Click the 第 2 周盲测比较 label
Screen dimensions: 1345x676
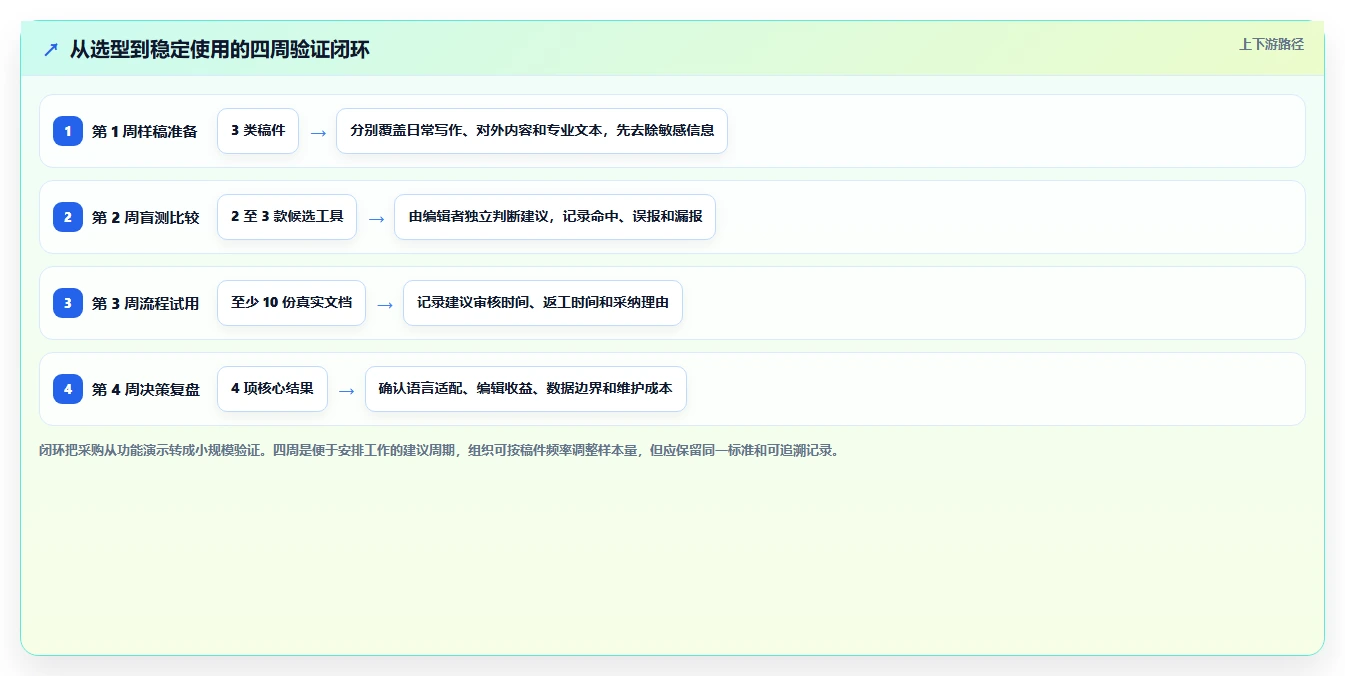146,217
